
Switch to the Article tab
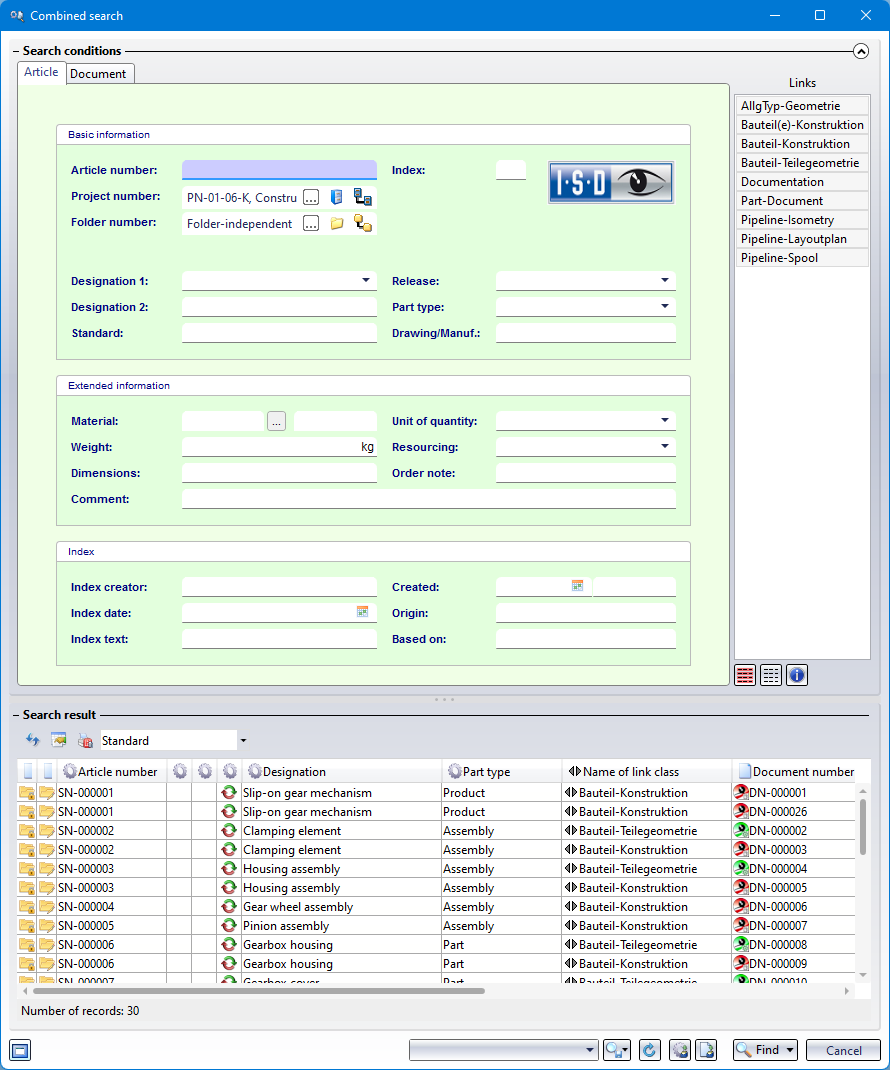[42, 72]
